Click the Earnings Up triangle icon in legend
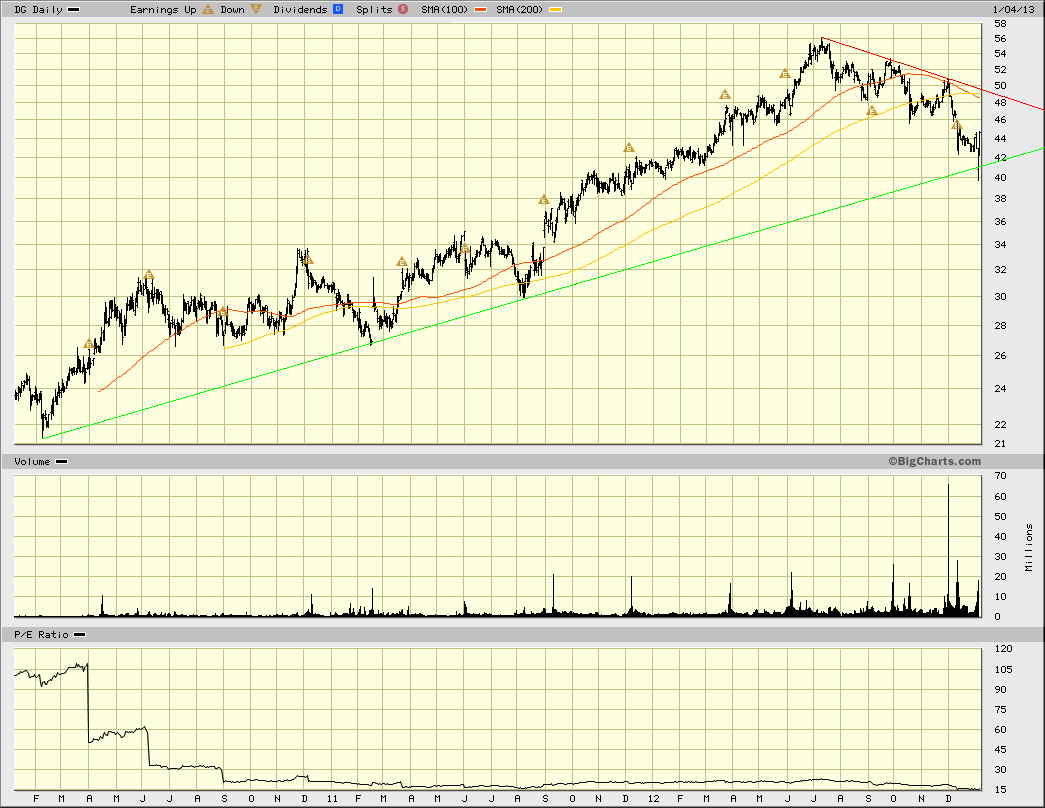 [x=208, y=9]
